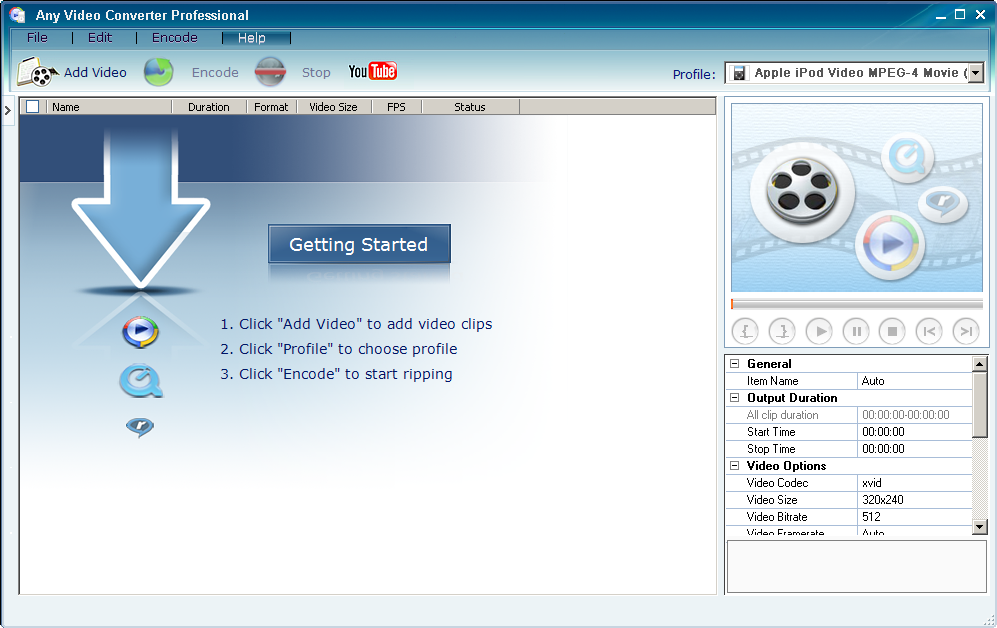
Task: Skip to next frame in preview
Action: pos(966,331)
